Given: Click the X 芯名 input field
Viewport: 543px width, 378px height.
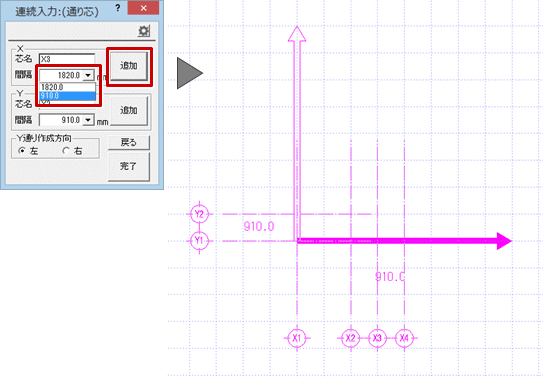Looking at the screenshot, I should [x=67, y=59].
